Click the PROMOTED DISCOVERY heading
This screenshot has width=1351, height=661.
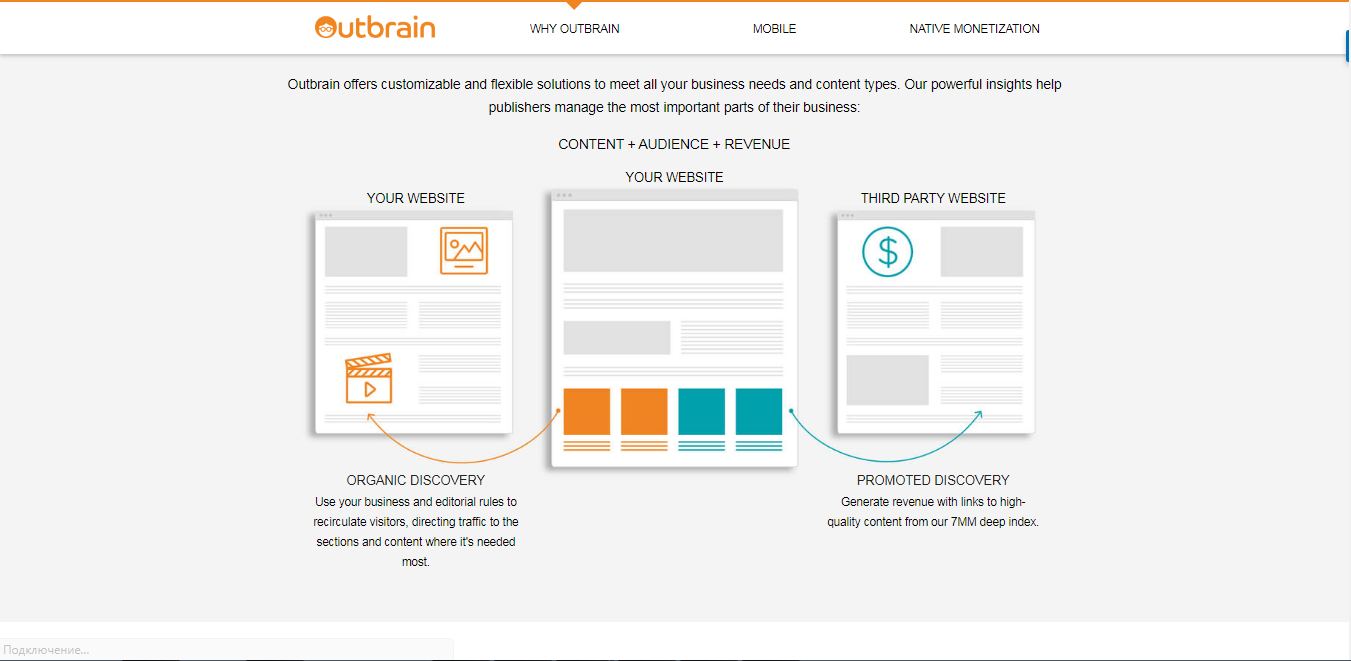point(933,480)
